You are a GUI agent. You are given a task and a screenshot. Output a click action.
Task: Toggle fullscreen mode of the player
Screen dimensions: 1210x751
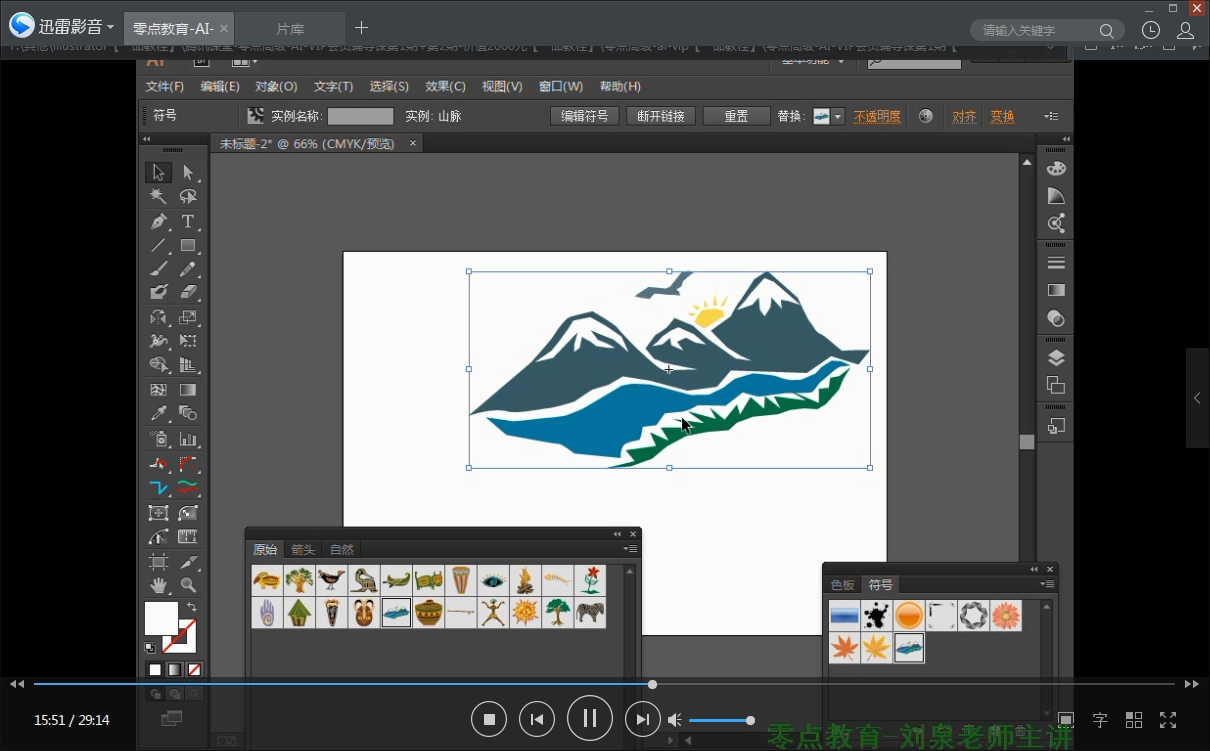point(1167,720)
